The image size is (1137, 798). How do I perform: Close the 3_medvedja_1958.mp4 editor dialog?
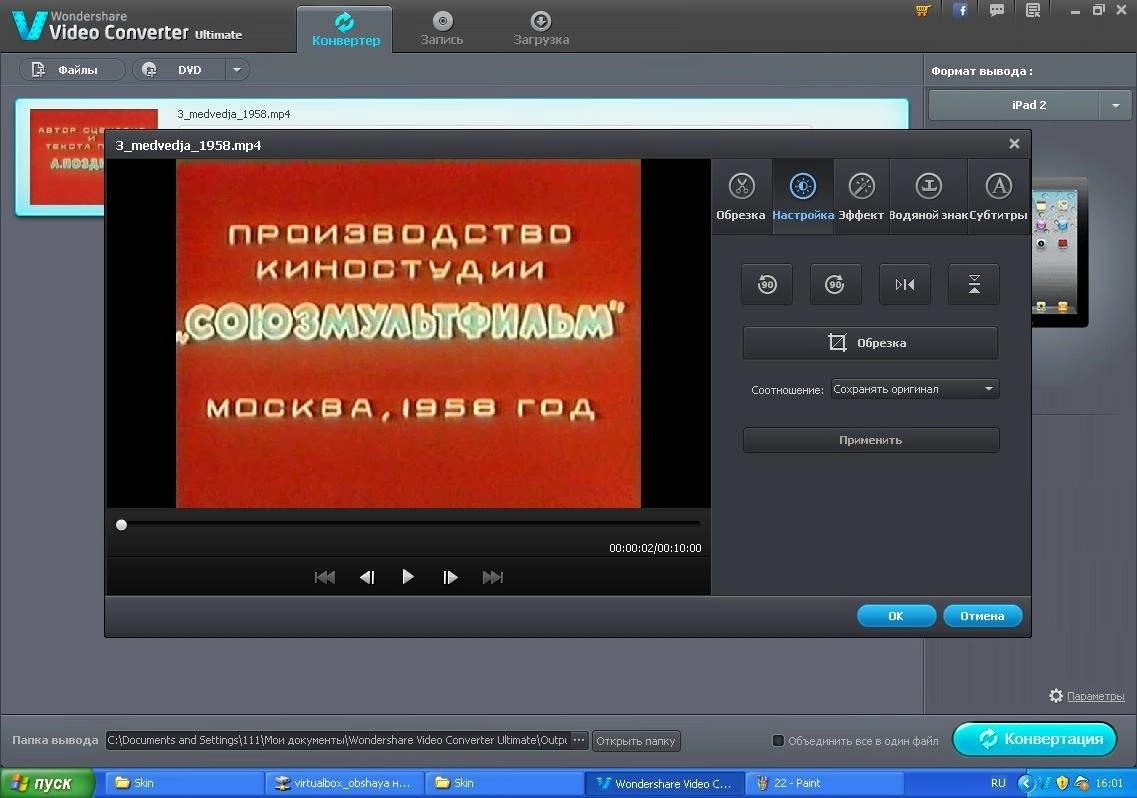click(1014, 144)
